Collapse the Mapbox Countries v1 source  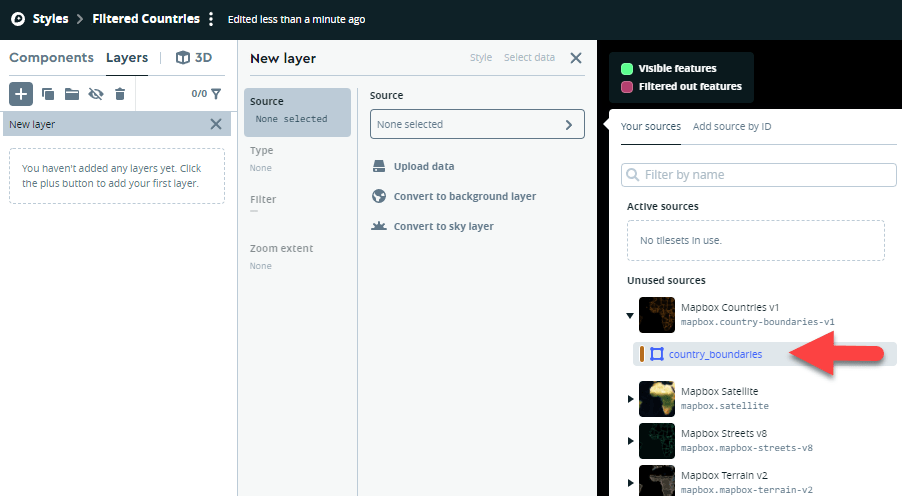click(630, 315)
